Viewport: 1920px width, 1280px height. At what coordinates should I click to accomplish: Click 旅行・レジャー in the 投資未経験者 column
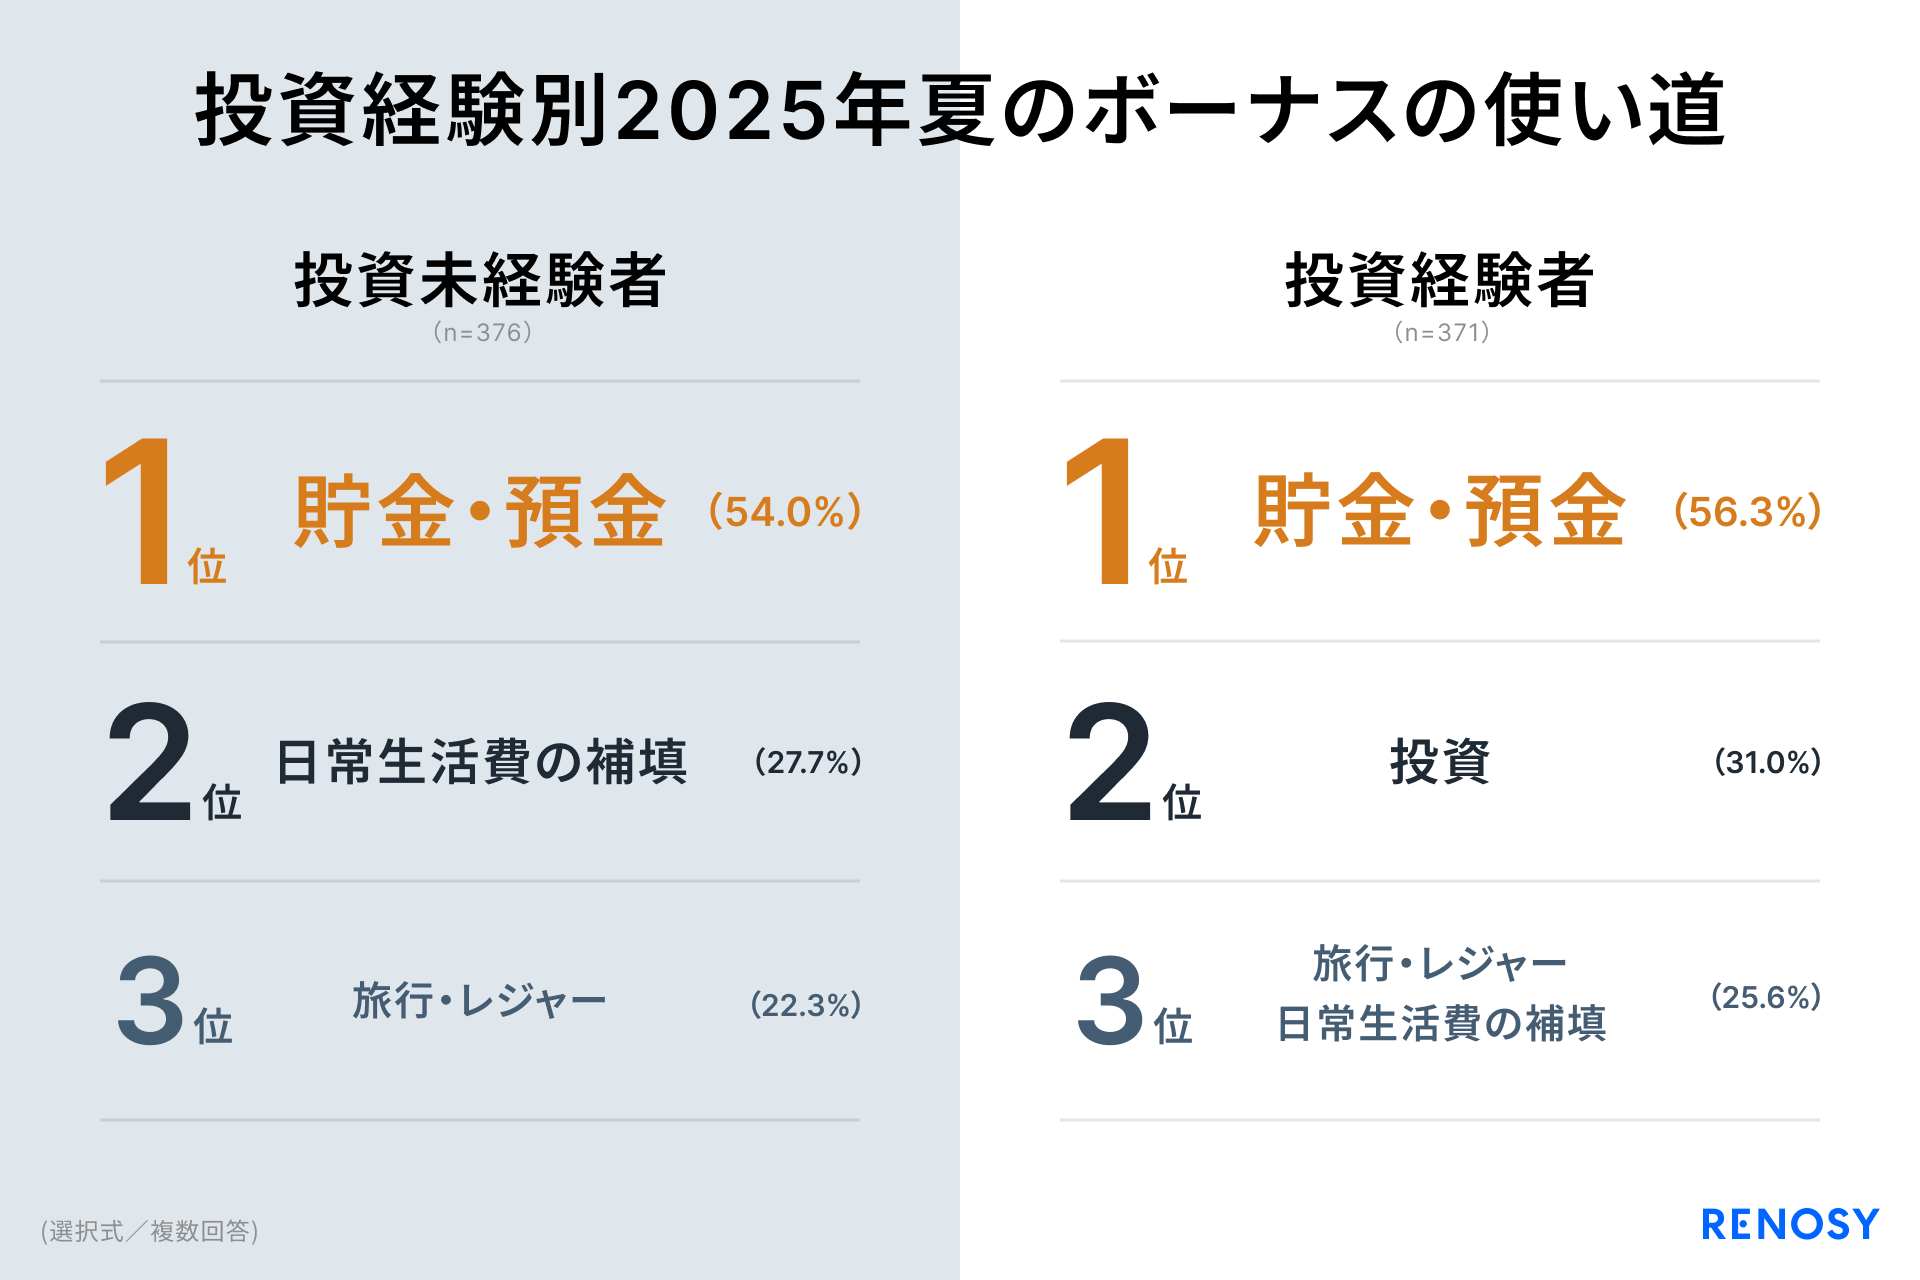coord(480,1001)
